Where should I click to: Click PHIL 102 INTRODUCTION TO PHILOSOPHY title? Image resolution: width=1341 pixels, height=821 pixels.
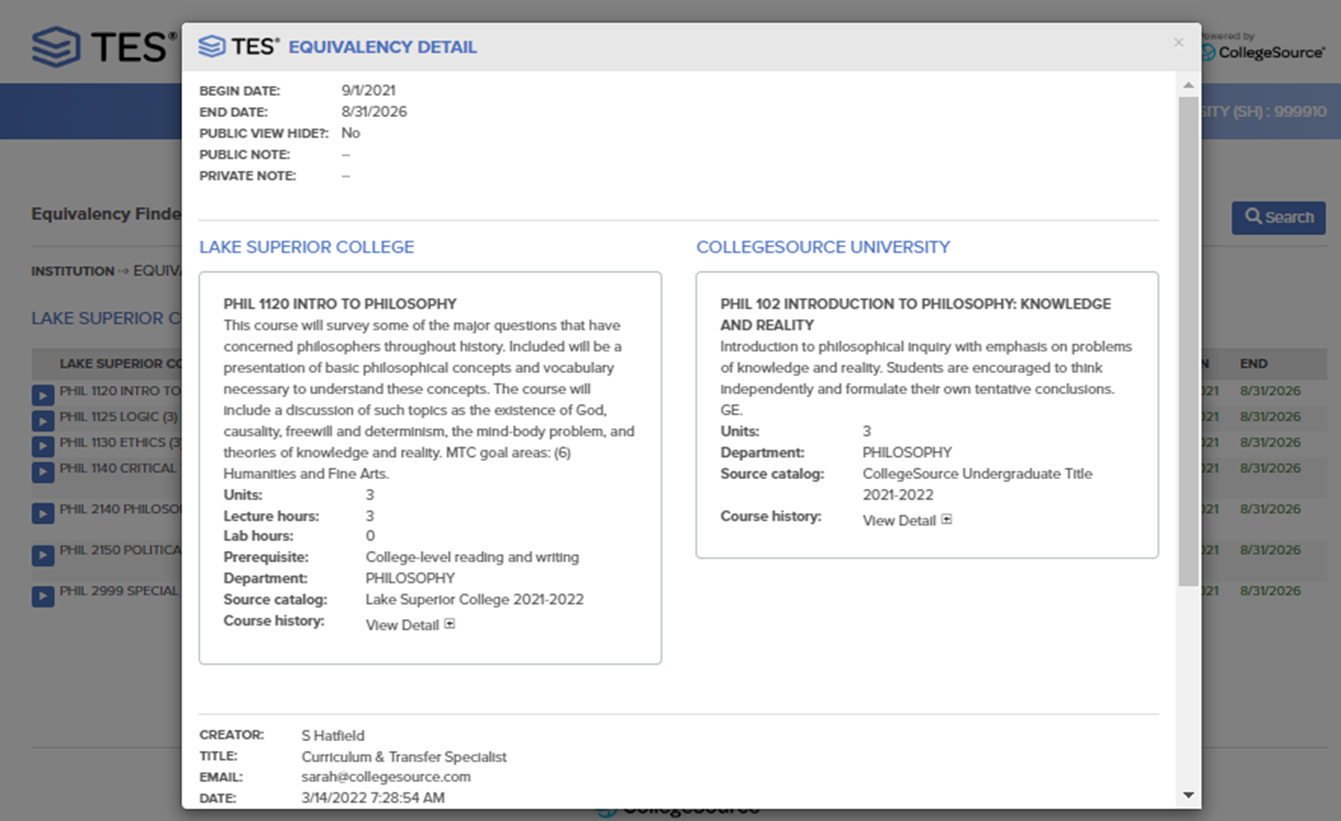(x=915, y=314)
